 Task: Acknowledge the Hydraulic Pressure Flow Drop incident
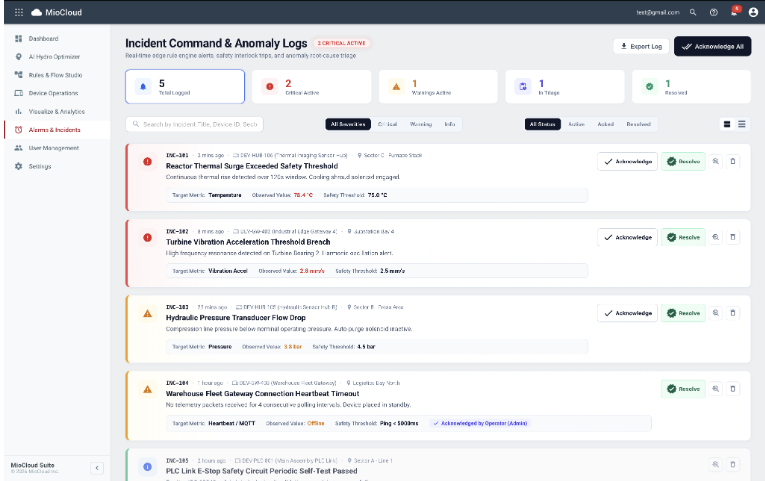point(627,313)
